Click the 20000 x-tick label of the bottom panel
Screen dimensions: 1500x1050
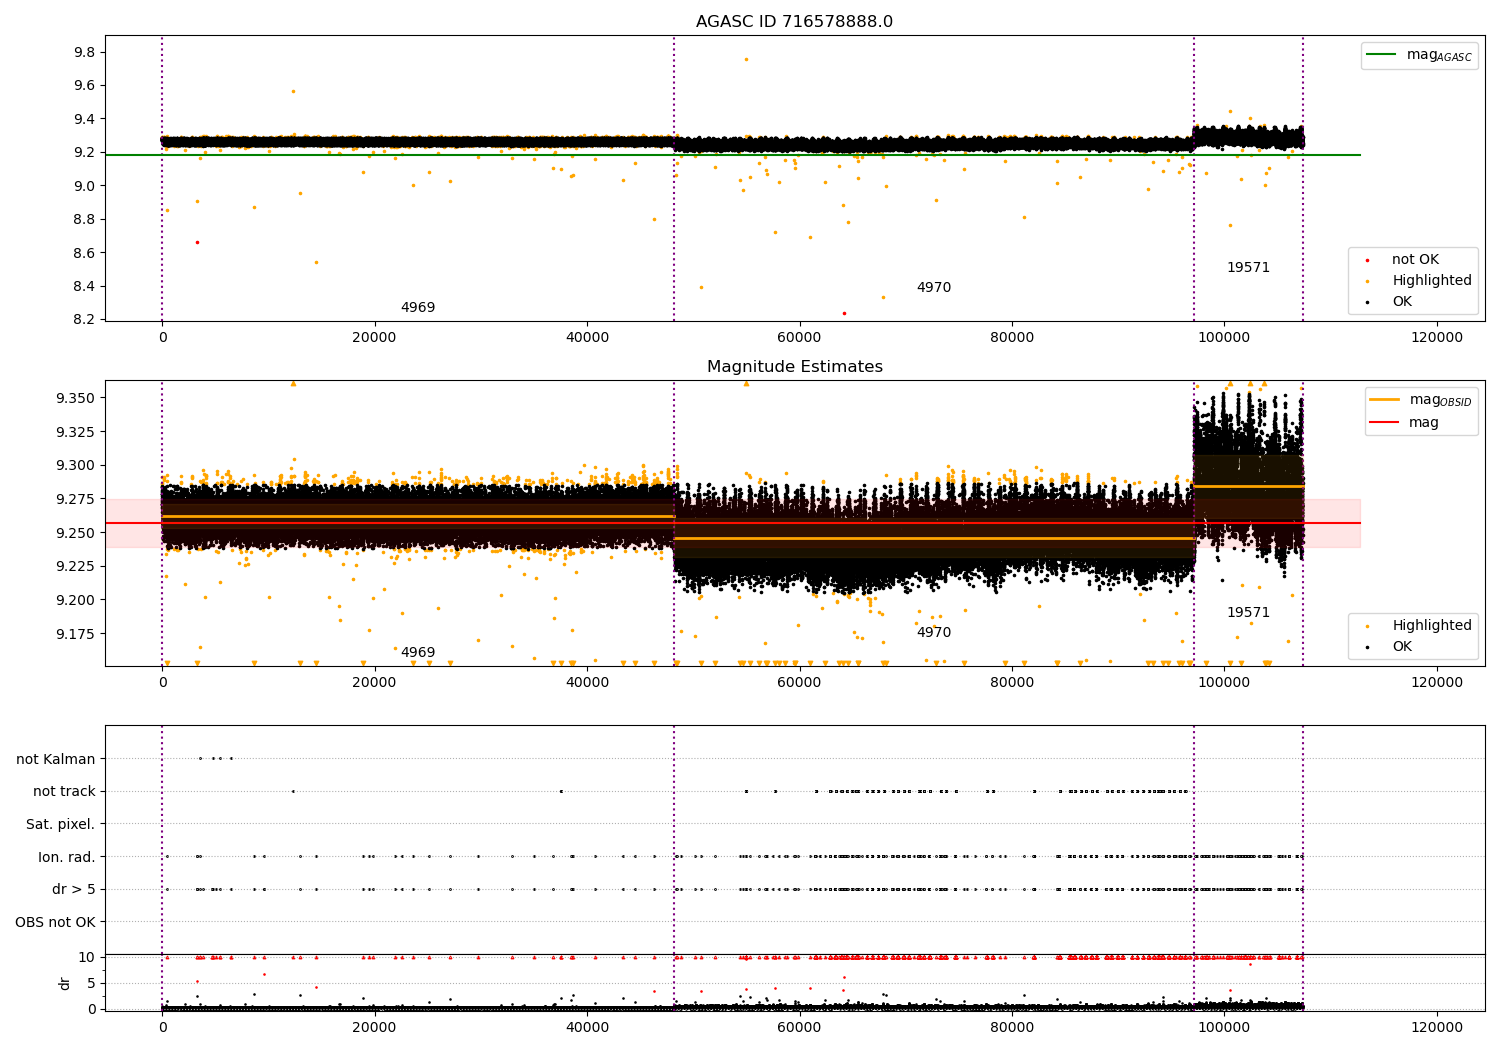[x=374, y=1028]
